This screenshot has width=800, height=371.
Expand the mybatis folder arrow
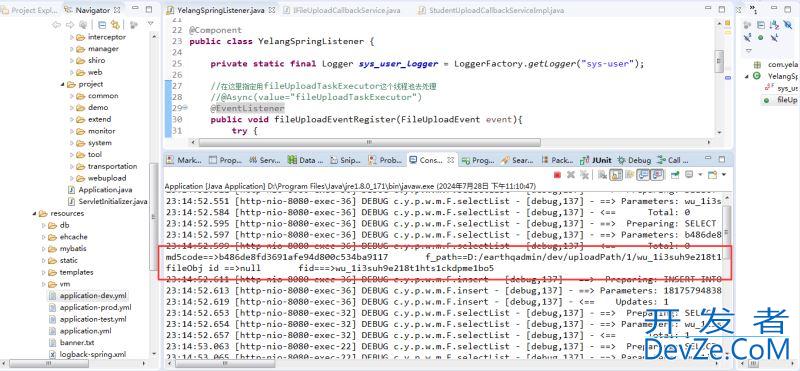tap(43, 249)
